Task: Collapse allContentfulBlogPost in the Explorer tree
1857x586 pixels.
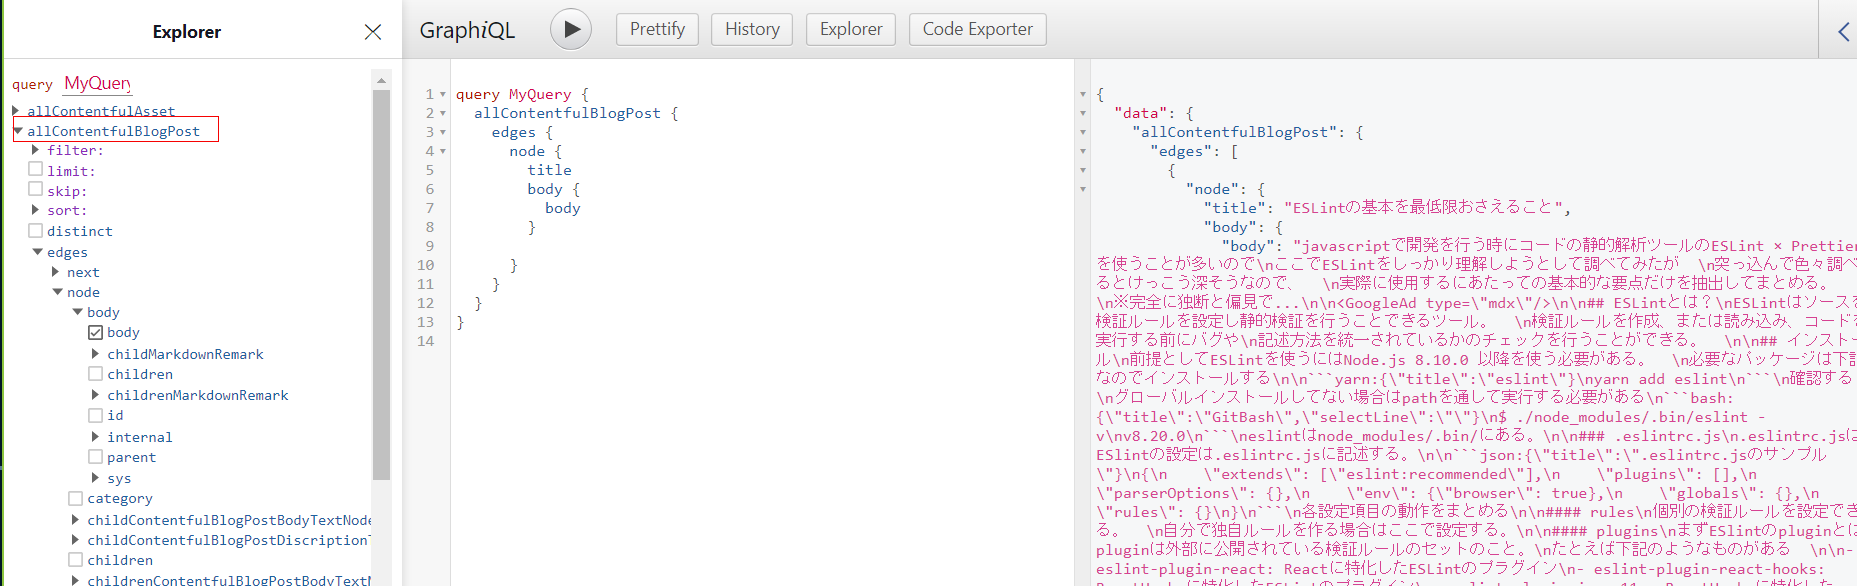Action: click(x=18, y=131)
